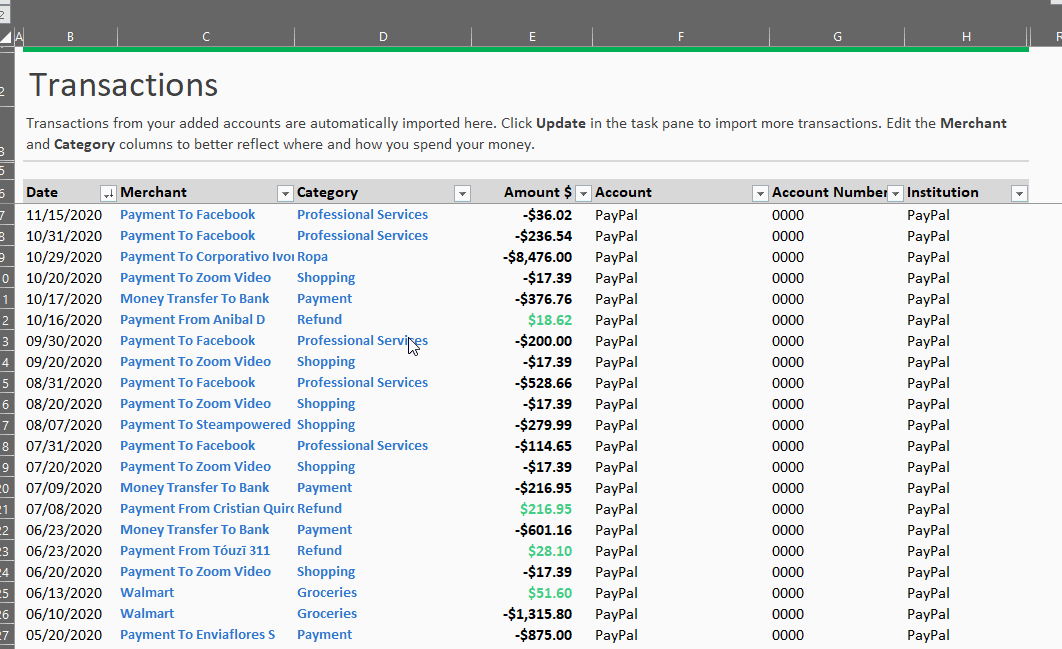
Task: Click Money Transfer To Bank dated 06/23/2020
Action: tap(194, 530)
